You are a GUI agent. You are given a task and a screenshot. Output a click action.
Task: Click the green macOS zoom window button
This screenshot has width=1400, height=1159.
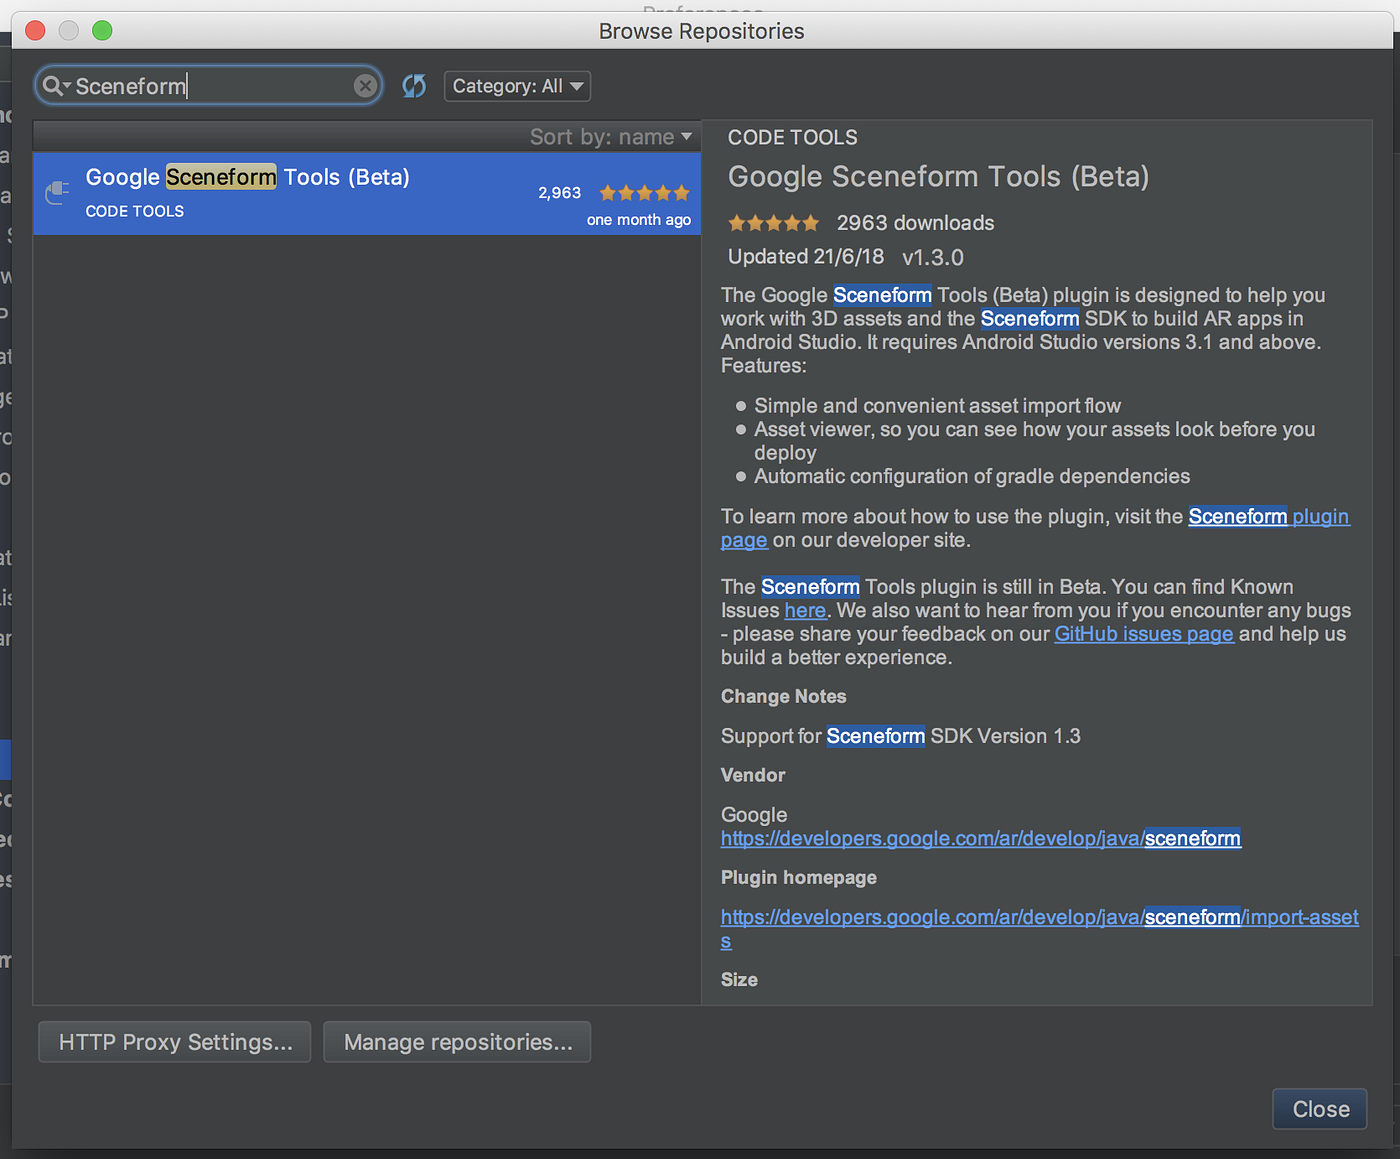point(102,30)
